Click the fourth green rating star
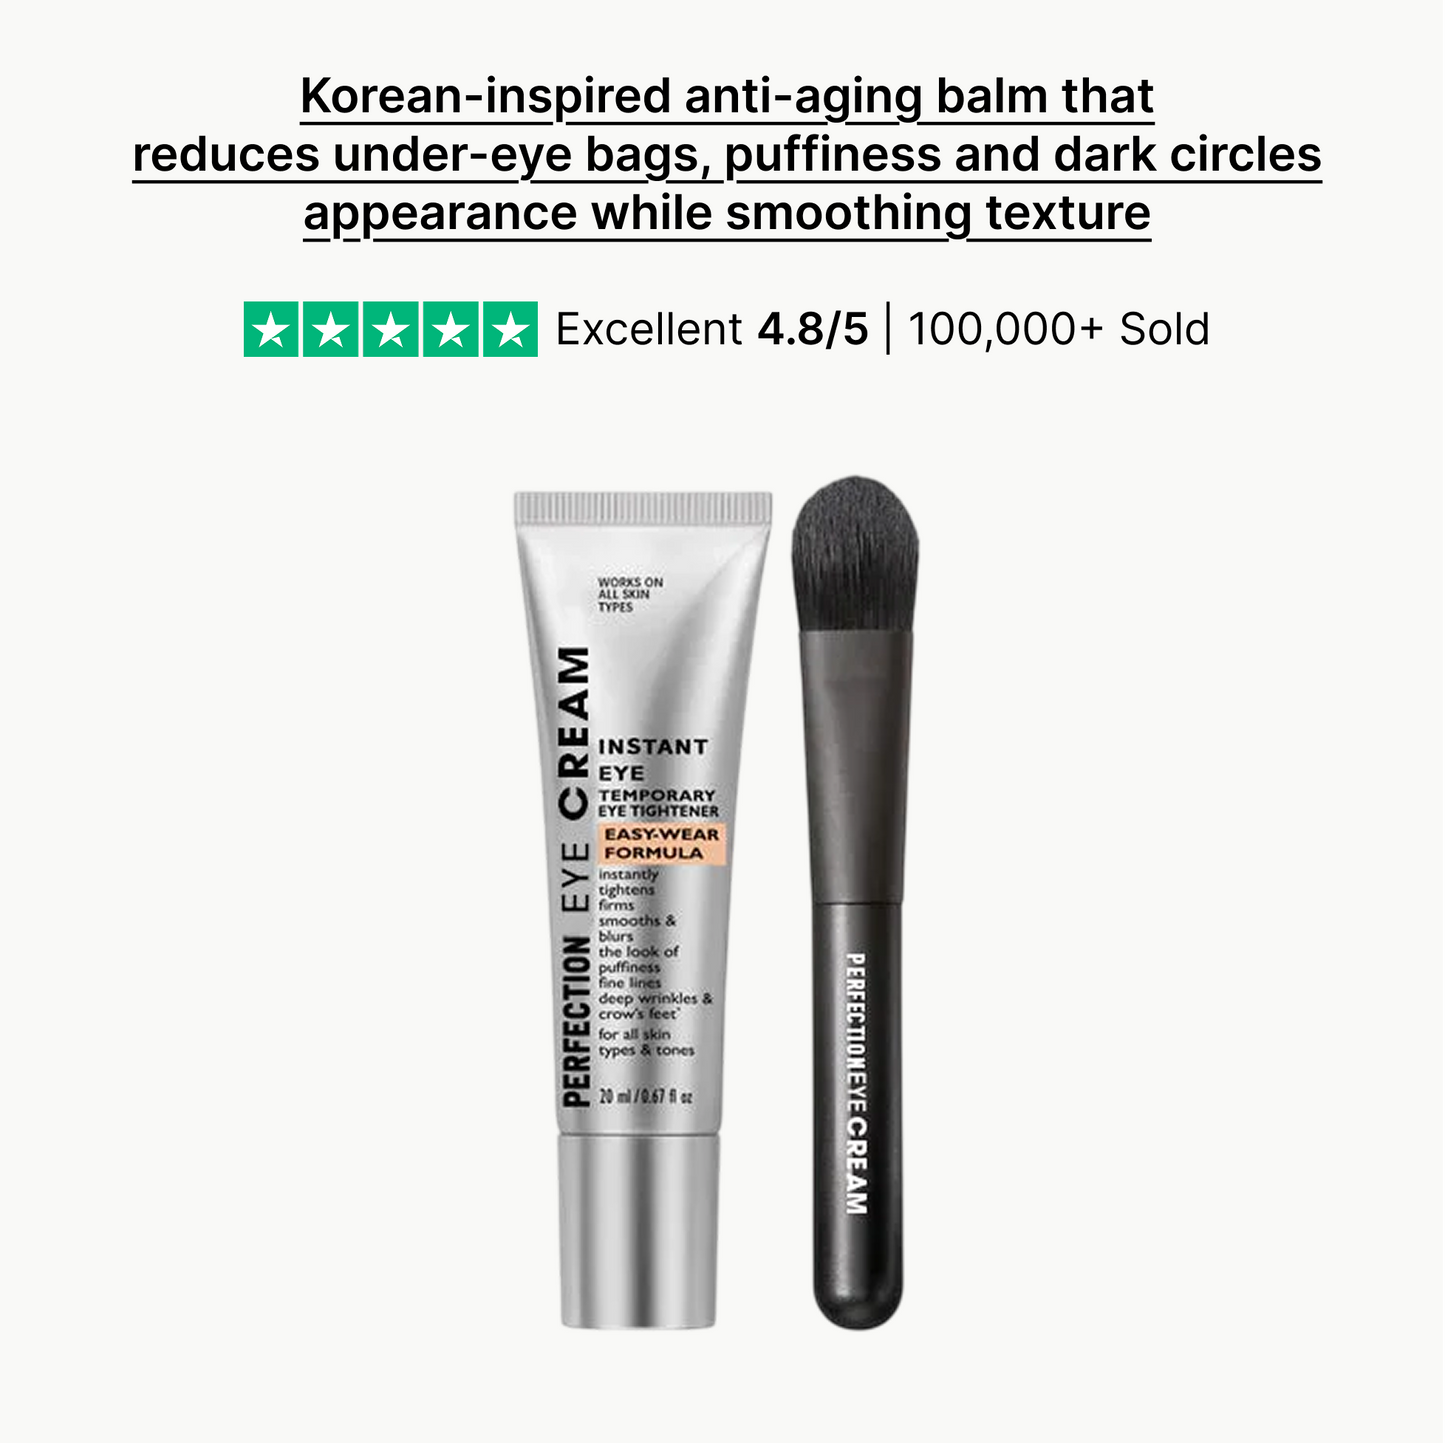This screenshot has height=1443, width=1445. [x=451, y=329]
